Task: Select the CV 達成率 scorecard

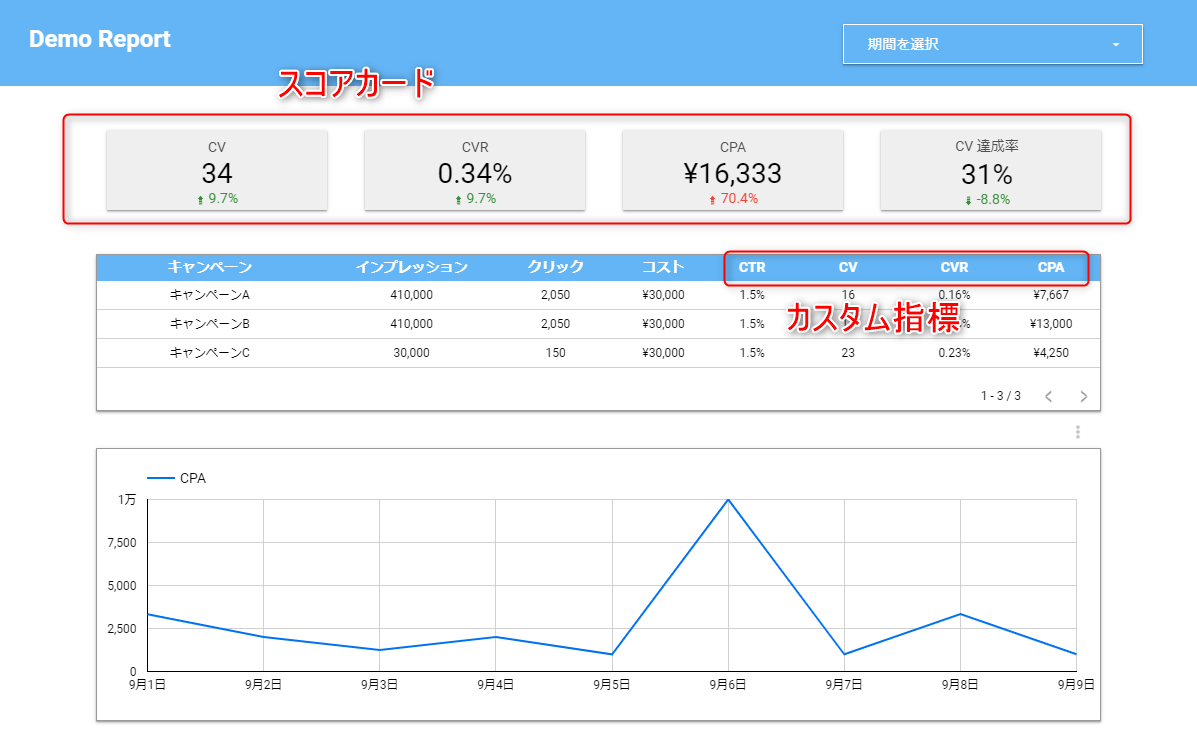Action: (991, 170)
